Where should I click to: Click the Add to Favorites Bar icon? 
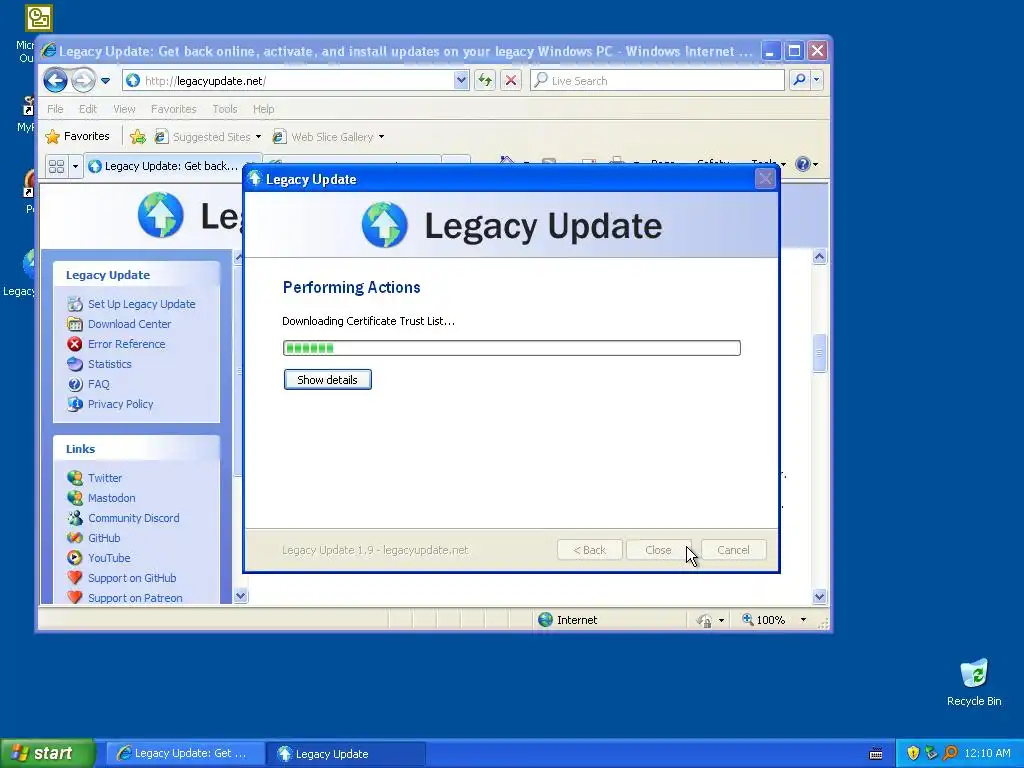138,136
